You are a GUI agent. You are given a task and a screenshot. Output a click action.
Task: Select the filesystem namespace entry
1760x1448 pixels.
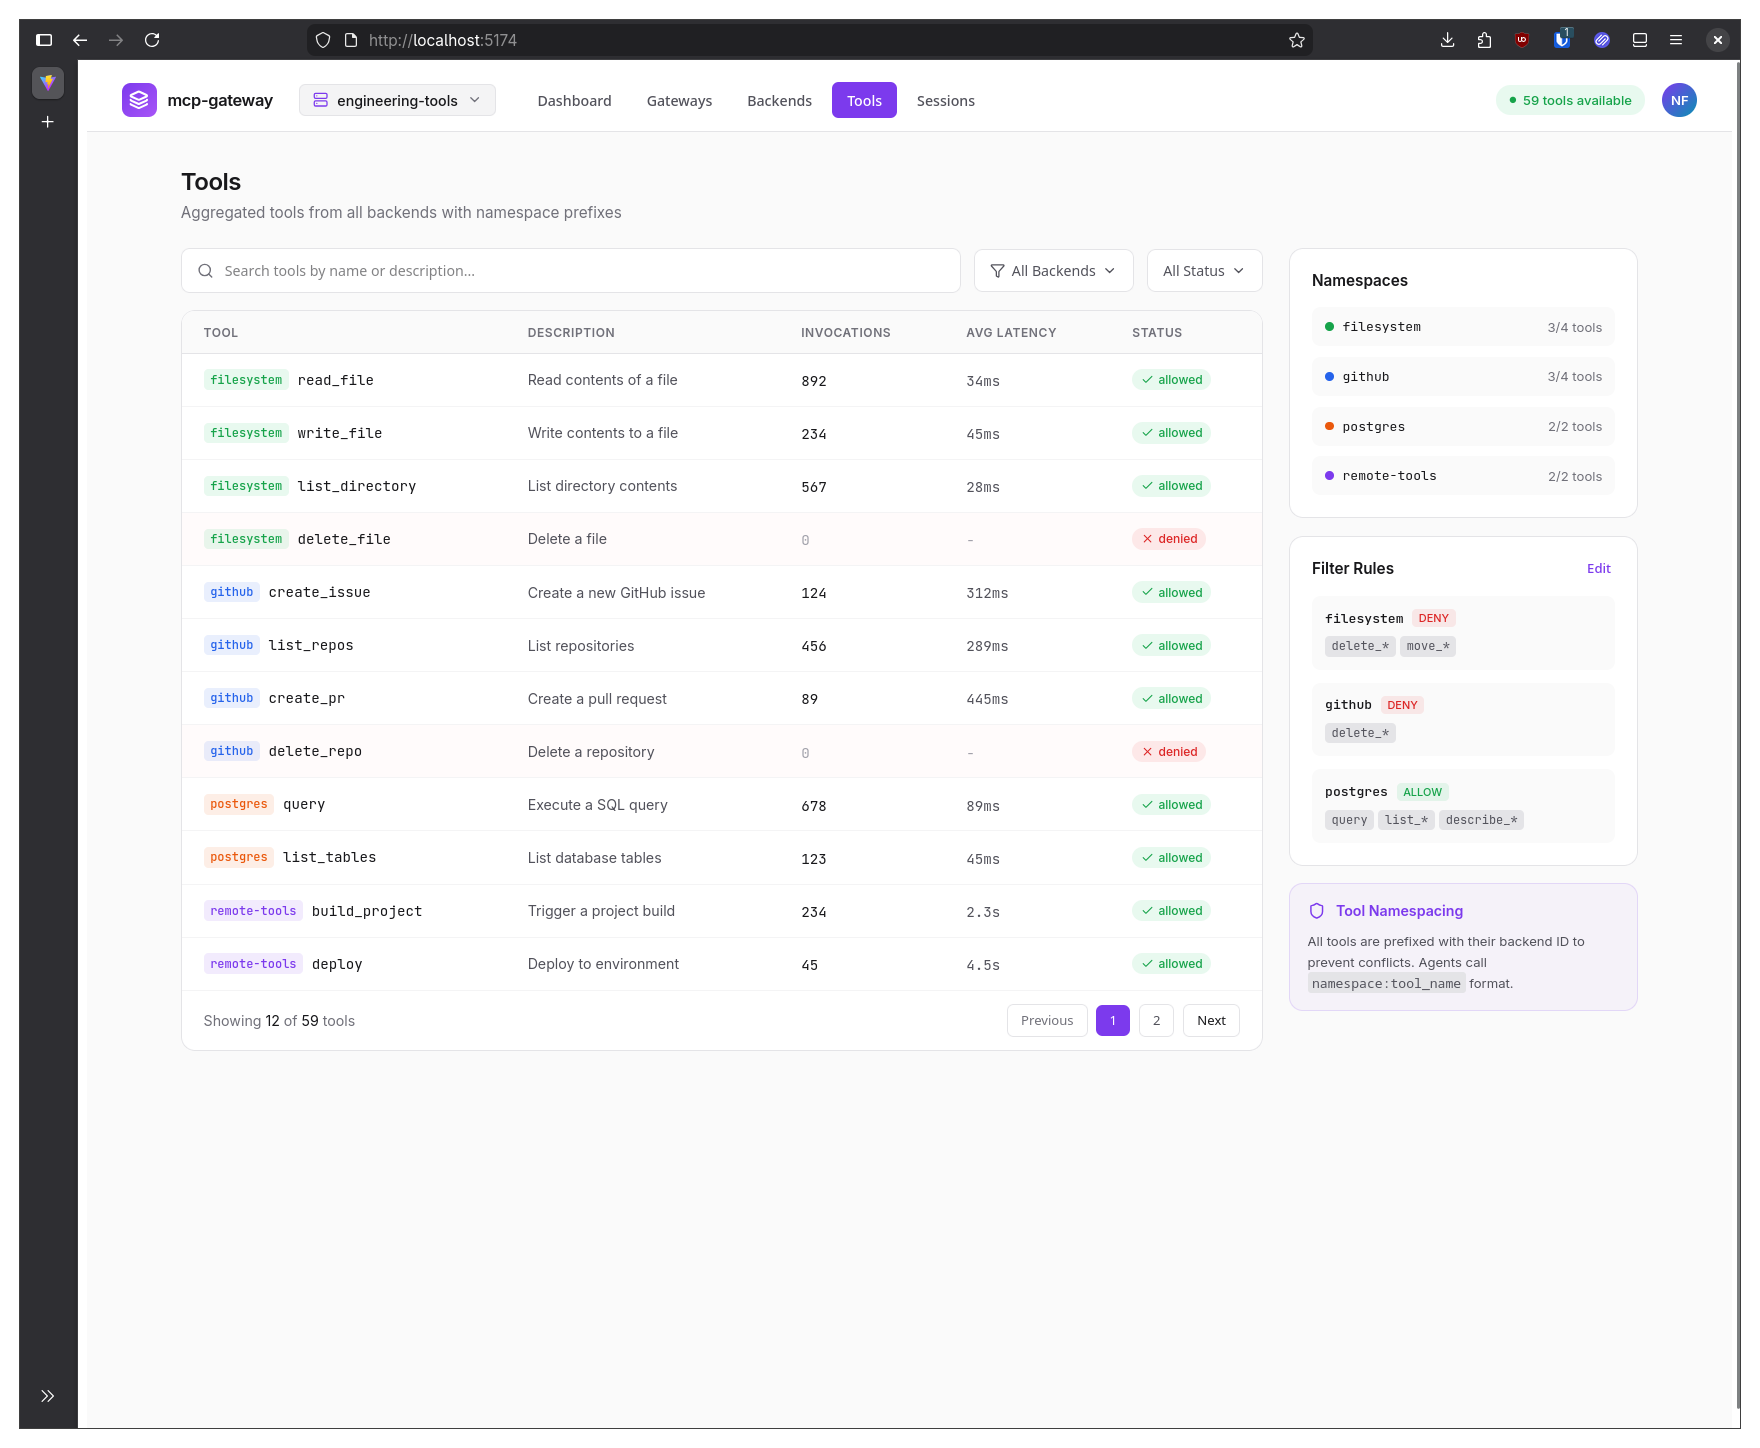pos(1463,327)
